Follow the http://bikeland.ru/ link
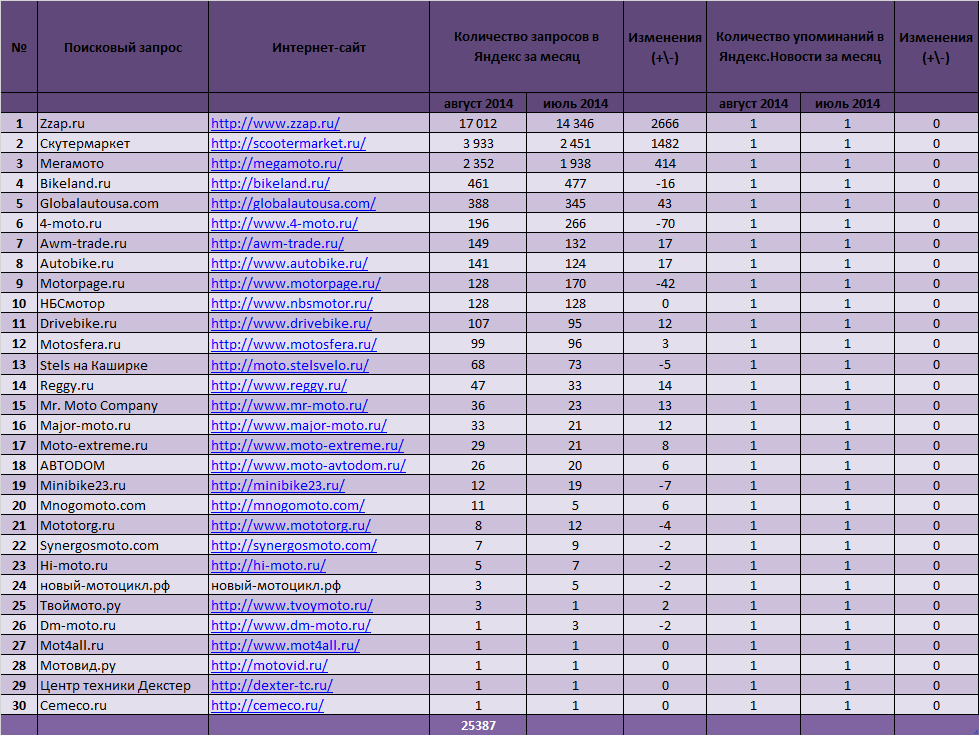Screen dimensions: 979x735 (270, 183)
